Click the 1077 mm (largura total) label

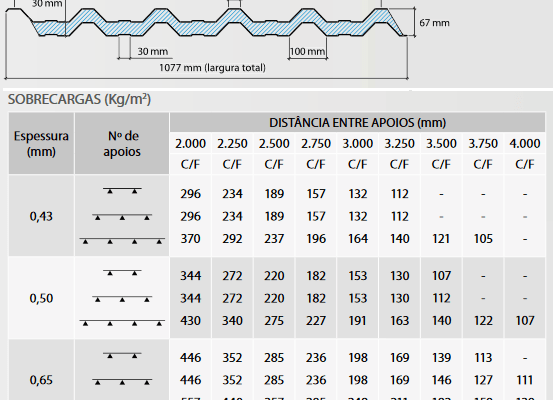pyautogui.click(x=212, y=67)
